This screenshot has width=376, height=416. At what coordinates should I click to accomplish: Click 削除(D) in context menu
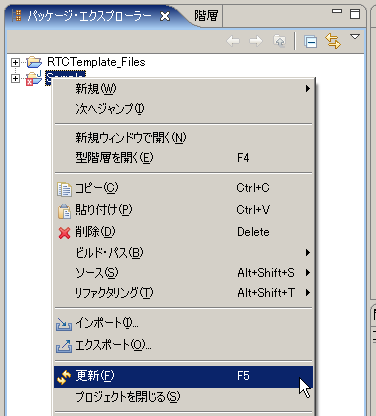pyautogui.click(x=183, y=232)
